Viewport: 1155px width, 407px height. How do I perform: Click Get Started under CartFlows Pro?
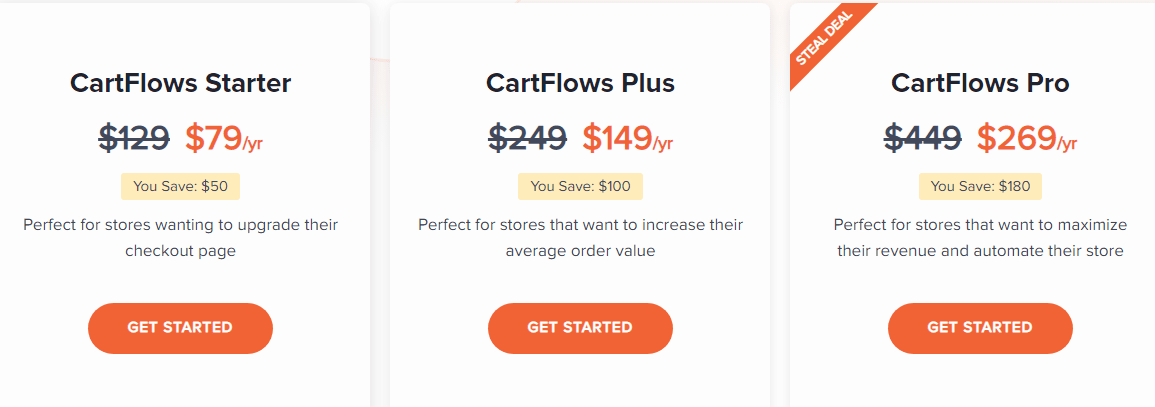point(980,328)
